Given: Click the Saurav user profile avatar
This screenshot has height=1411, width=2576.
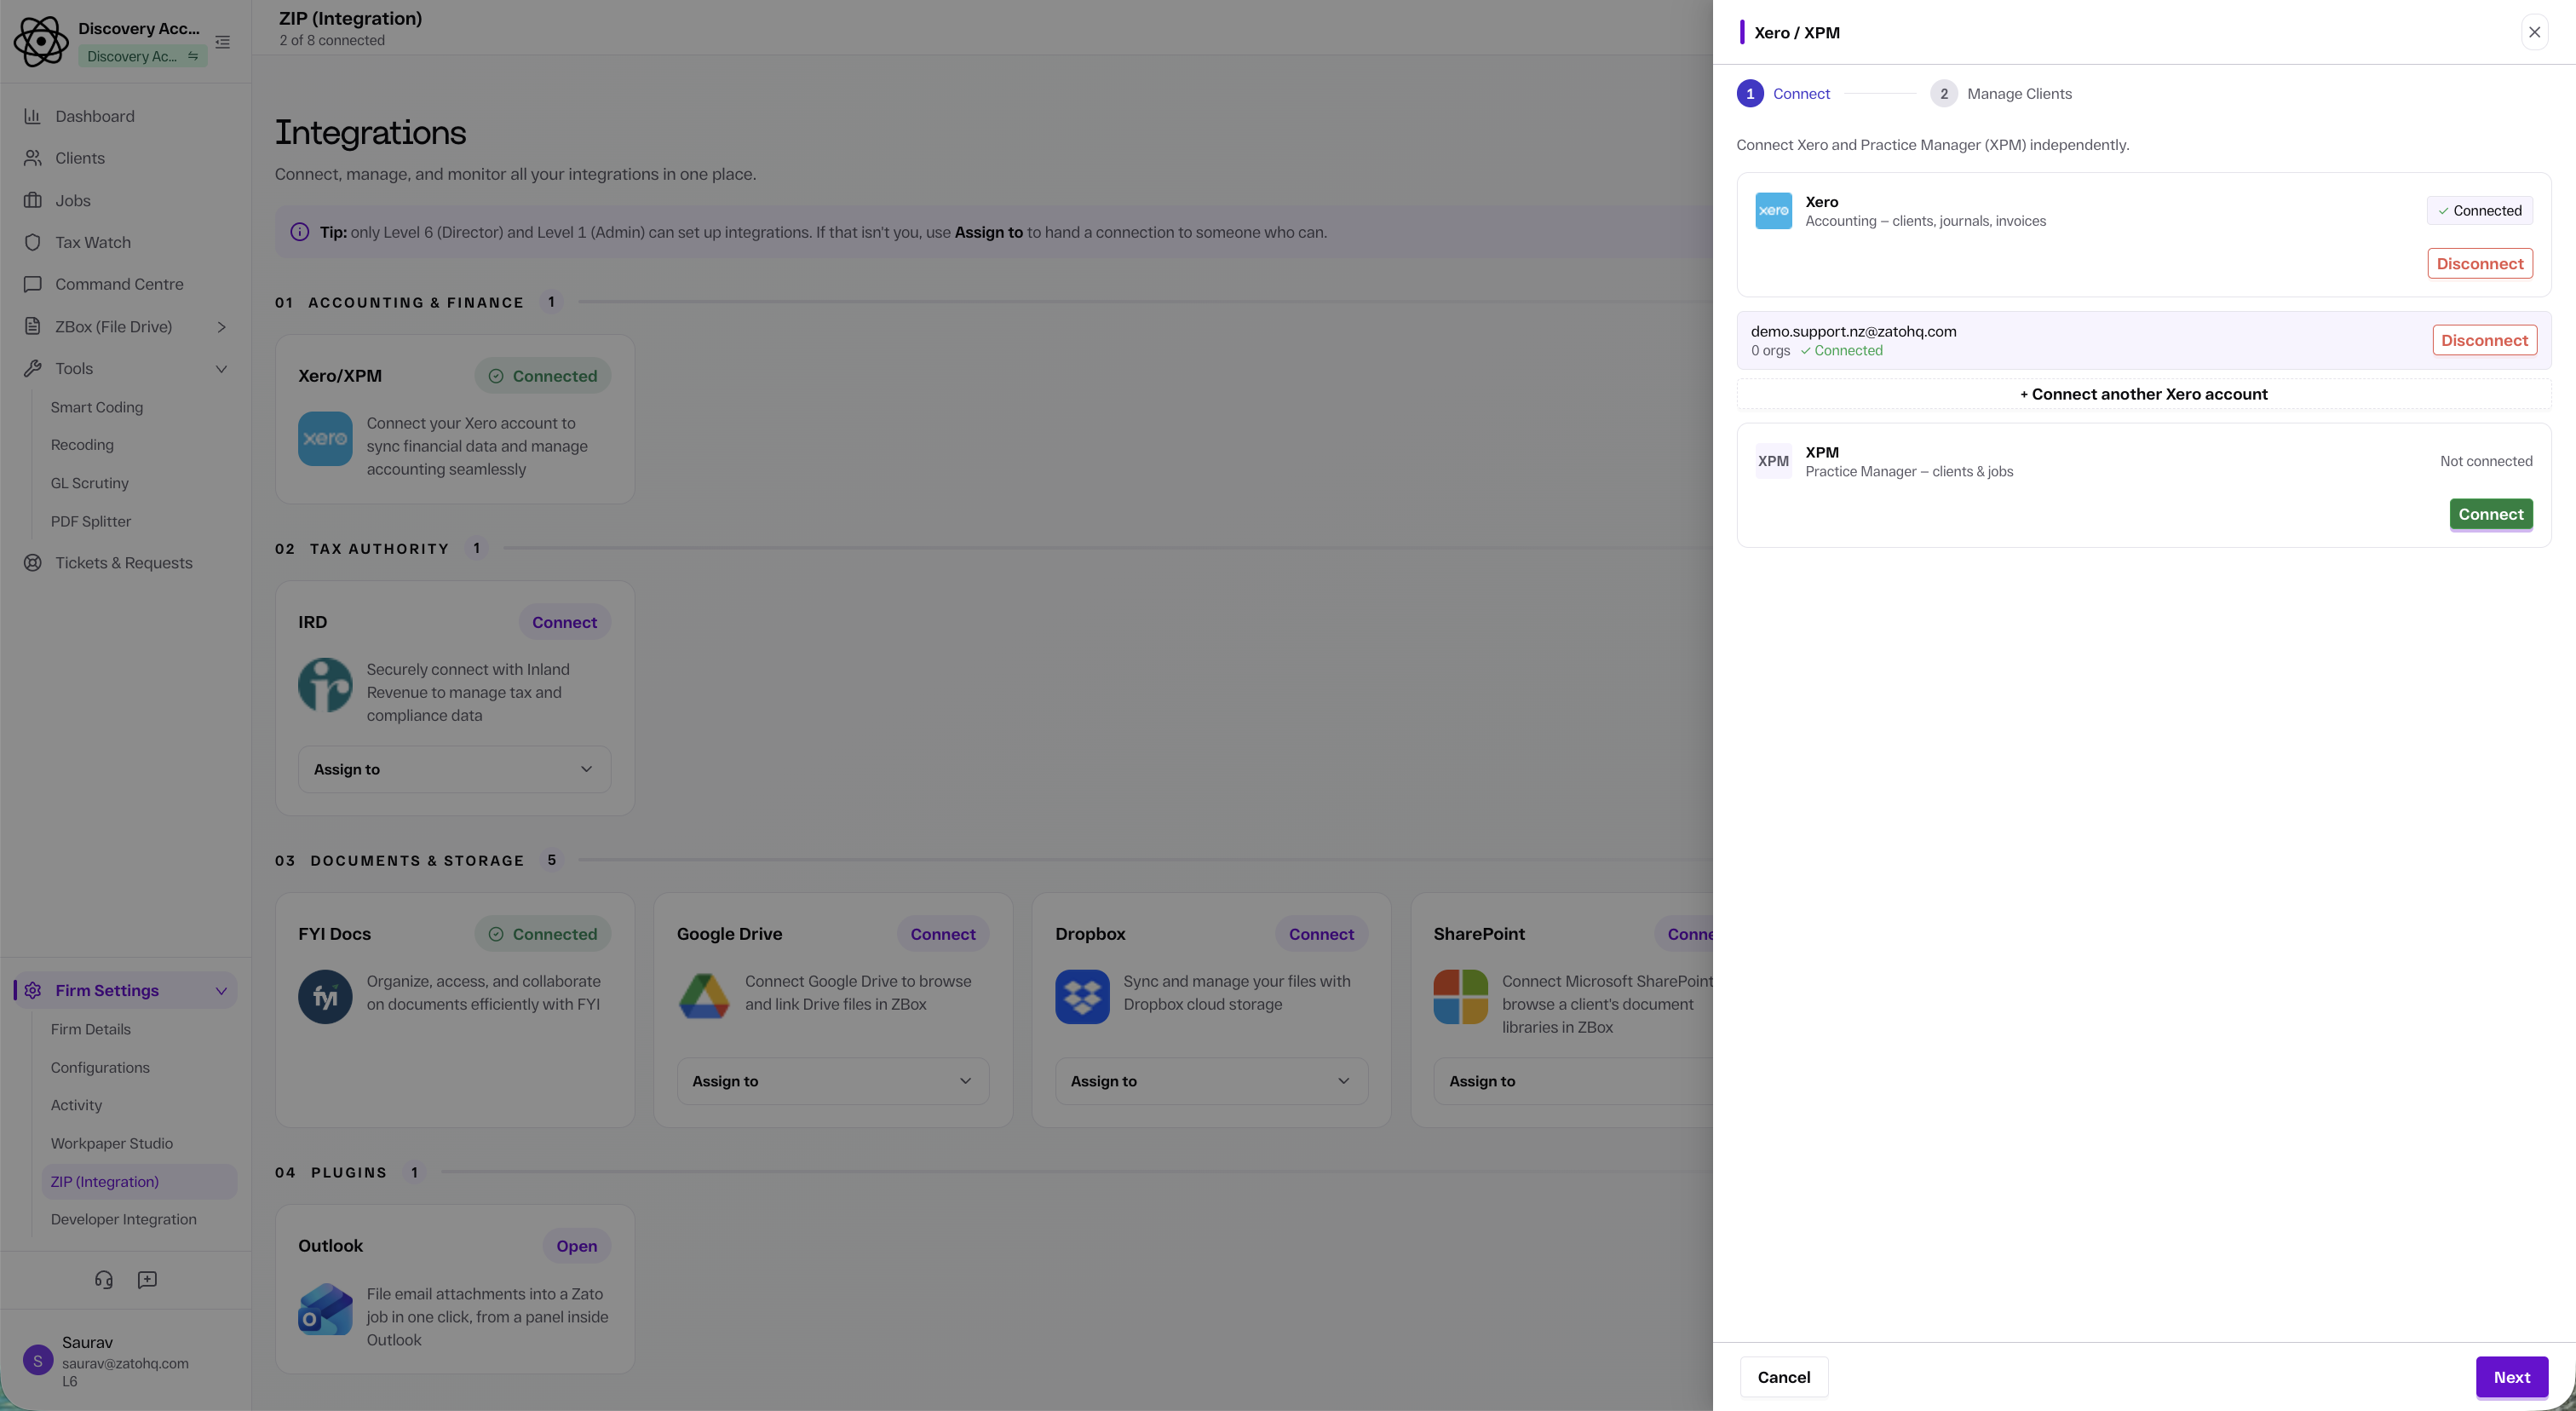Looking at the screenshot, I should [38, 1360].
